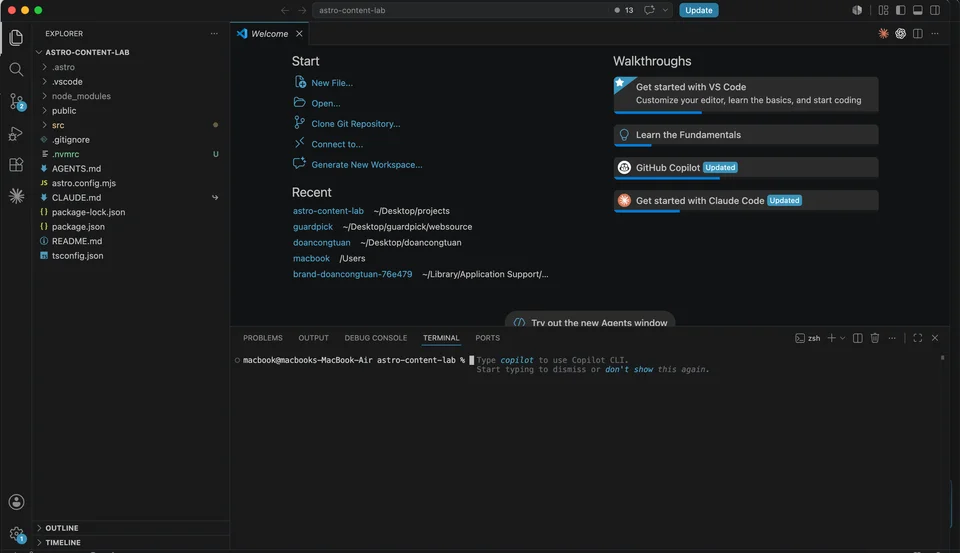Switch to the Terminal tab

coord(441,338)
